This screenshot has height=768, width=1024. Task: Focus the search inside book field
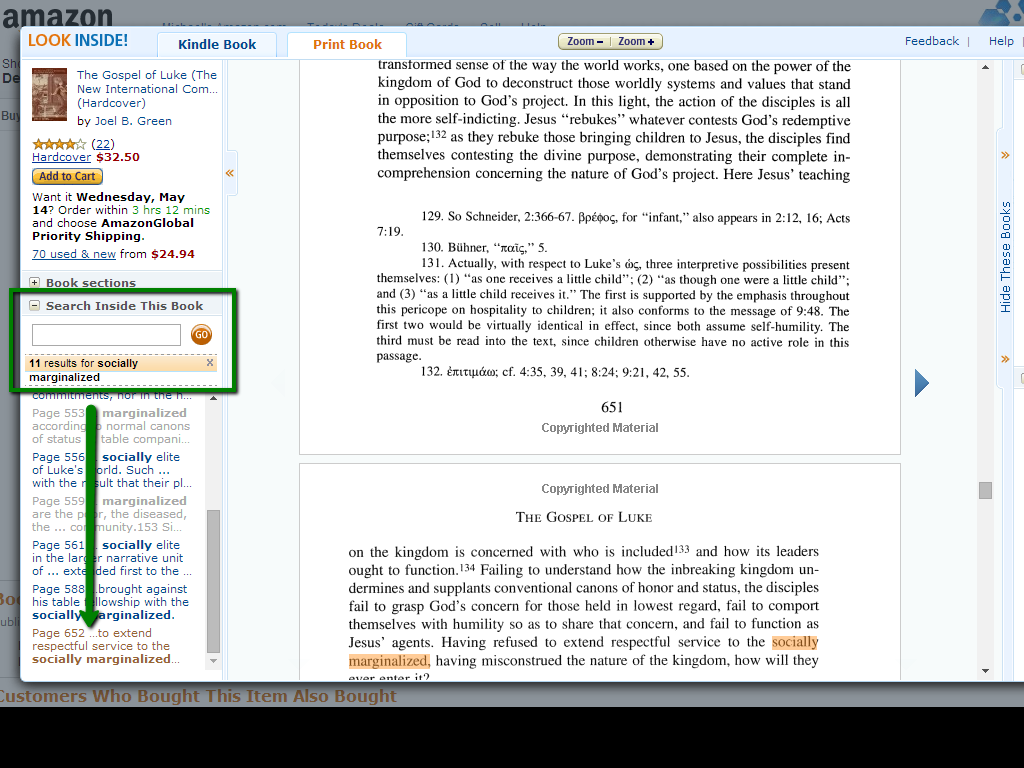coord(106,335)
